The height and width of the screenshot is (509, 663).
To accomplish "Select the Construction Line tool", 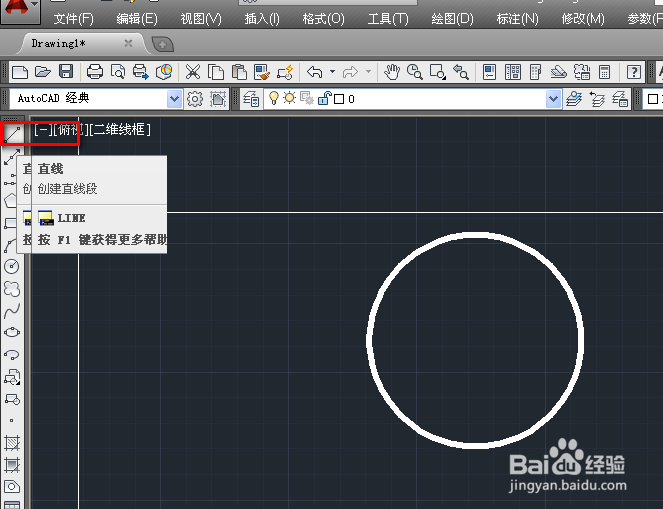I will (12, 157).
